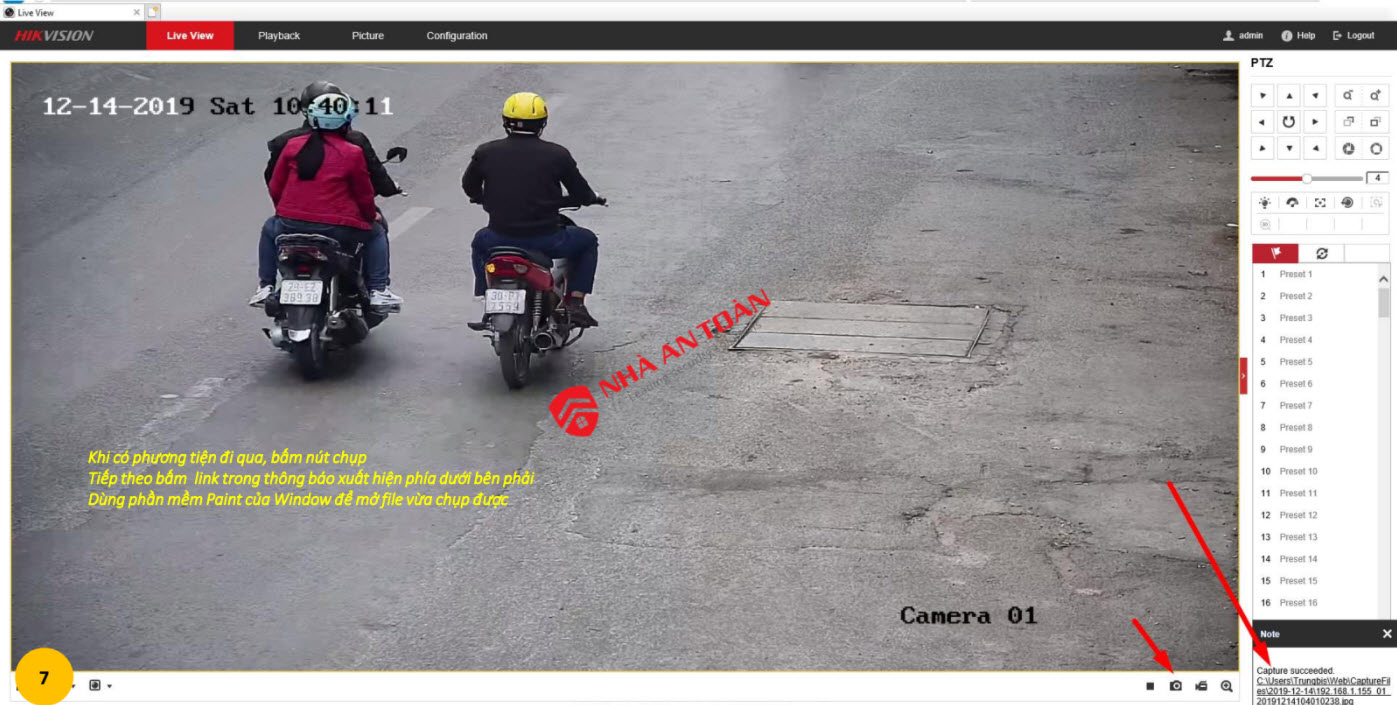Collapse the PTZ panel with red side arrow
The height and width of the screenshot is (705, 1397).
point(1244,375)
